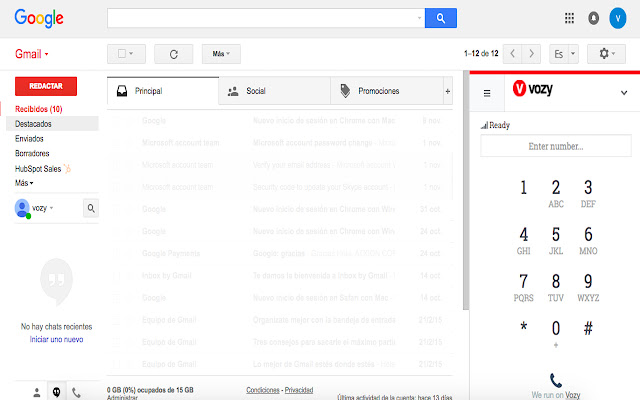Click the inbox vertical scrollbar
The image size is (640, 400).
[x=466, y=190]
